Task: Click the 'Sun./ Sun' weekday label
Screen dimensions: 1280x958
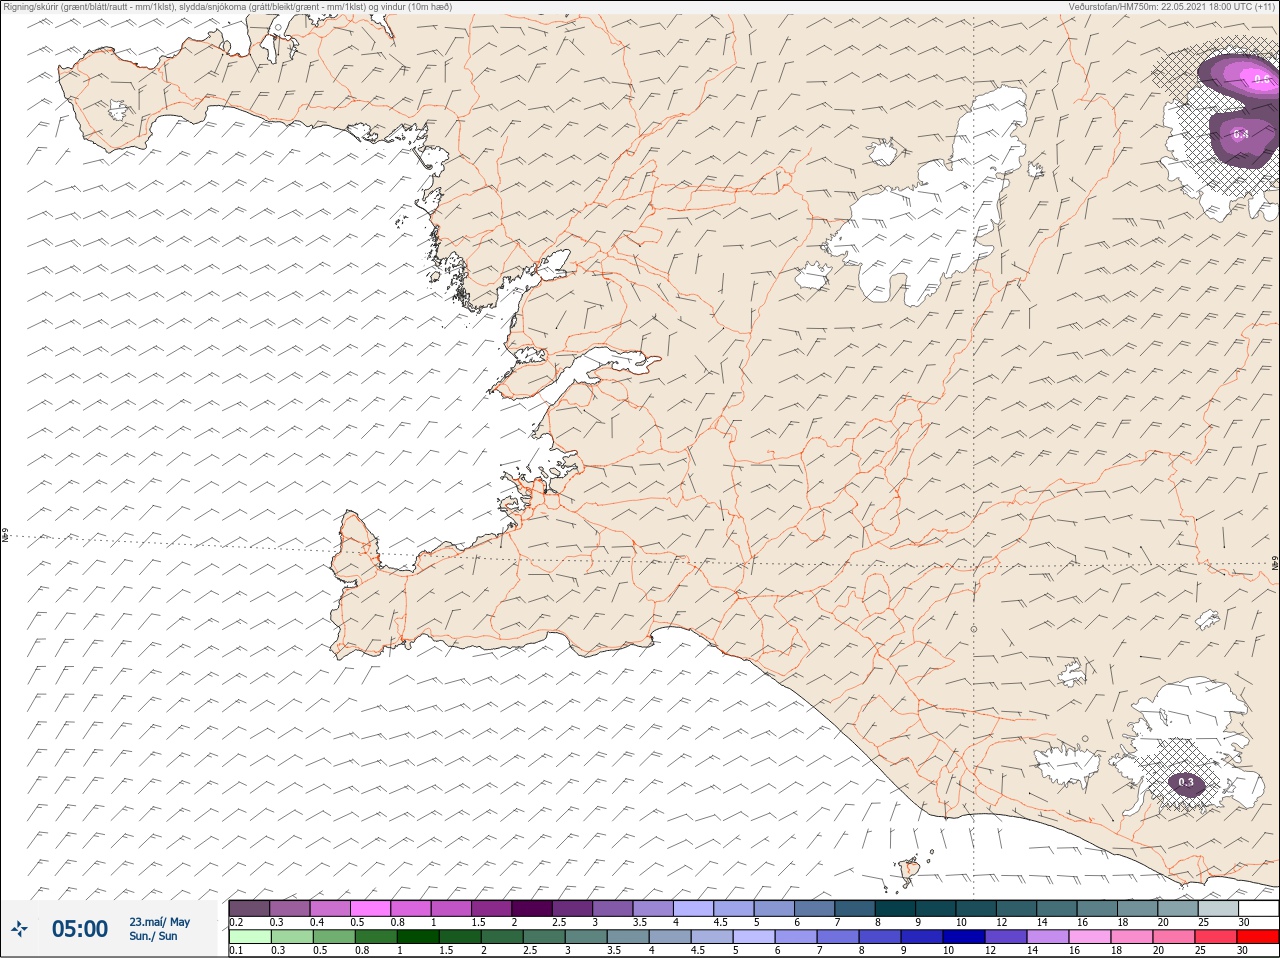Action: [x=153, y=936]
